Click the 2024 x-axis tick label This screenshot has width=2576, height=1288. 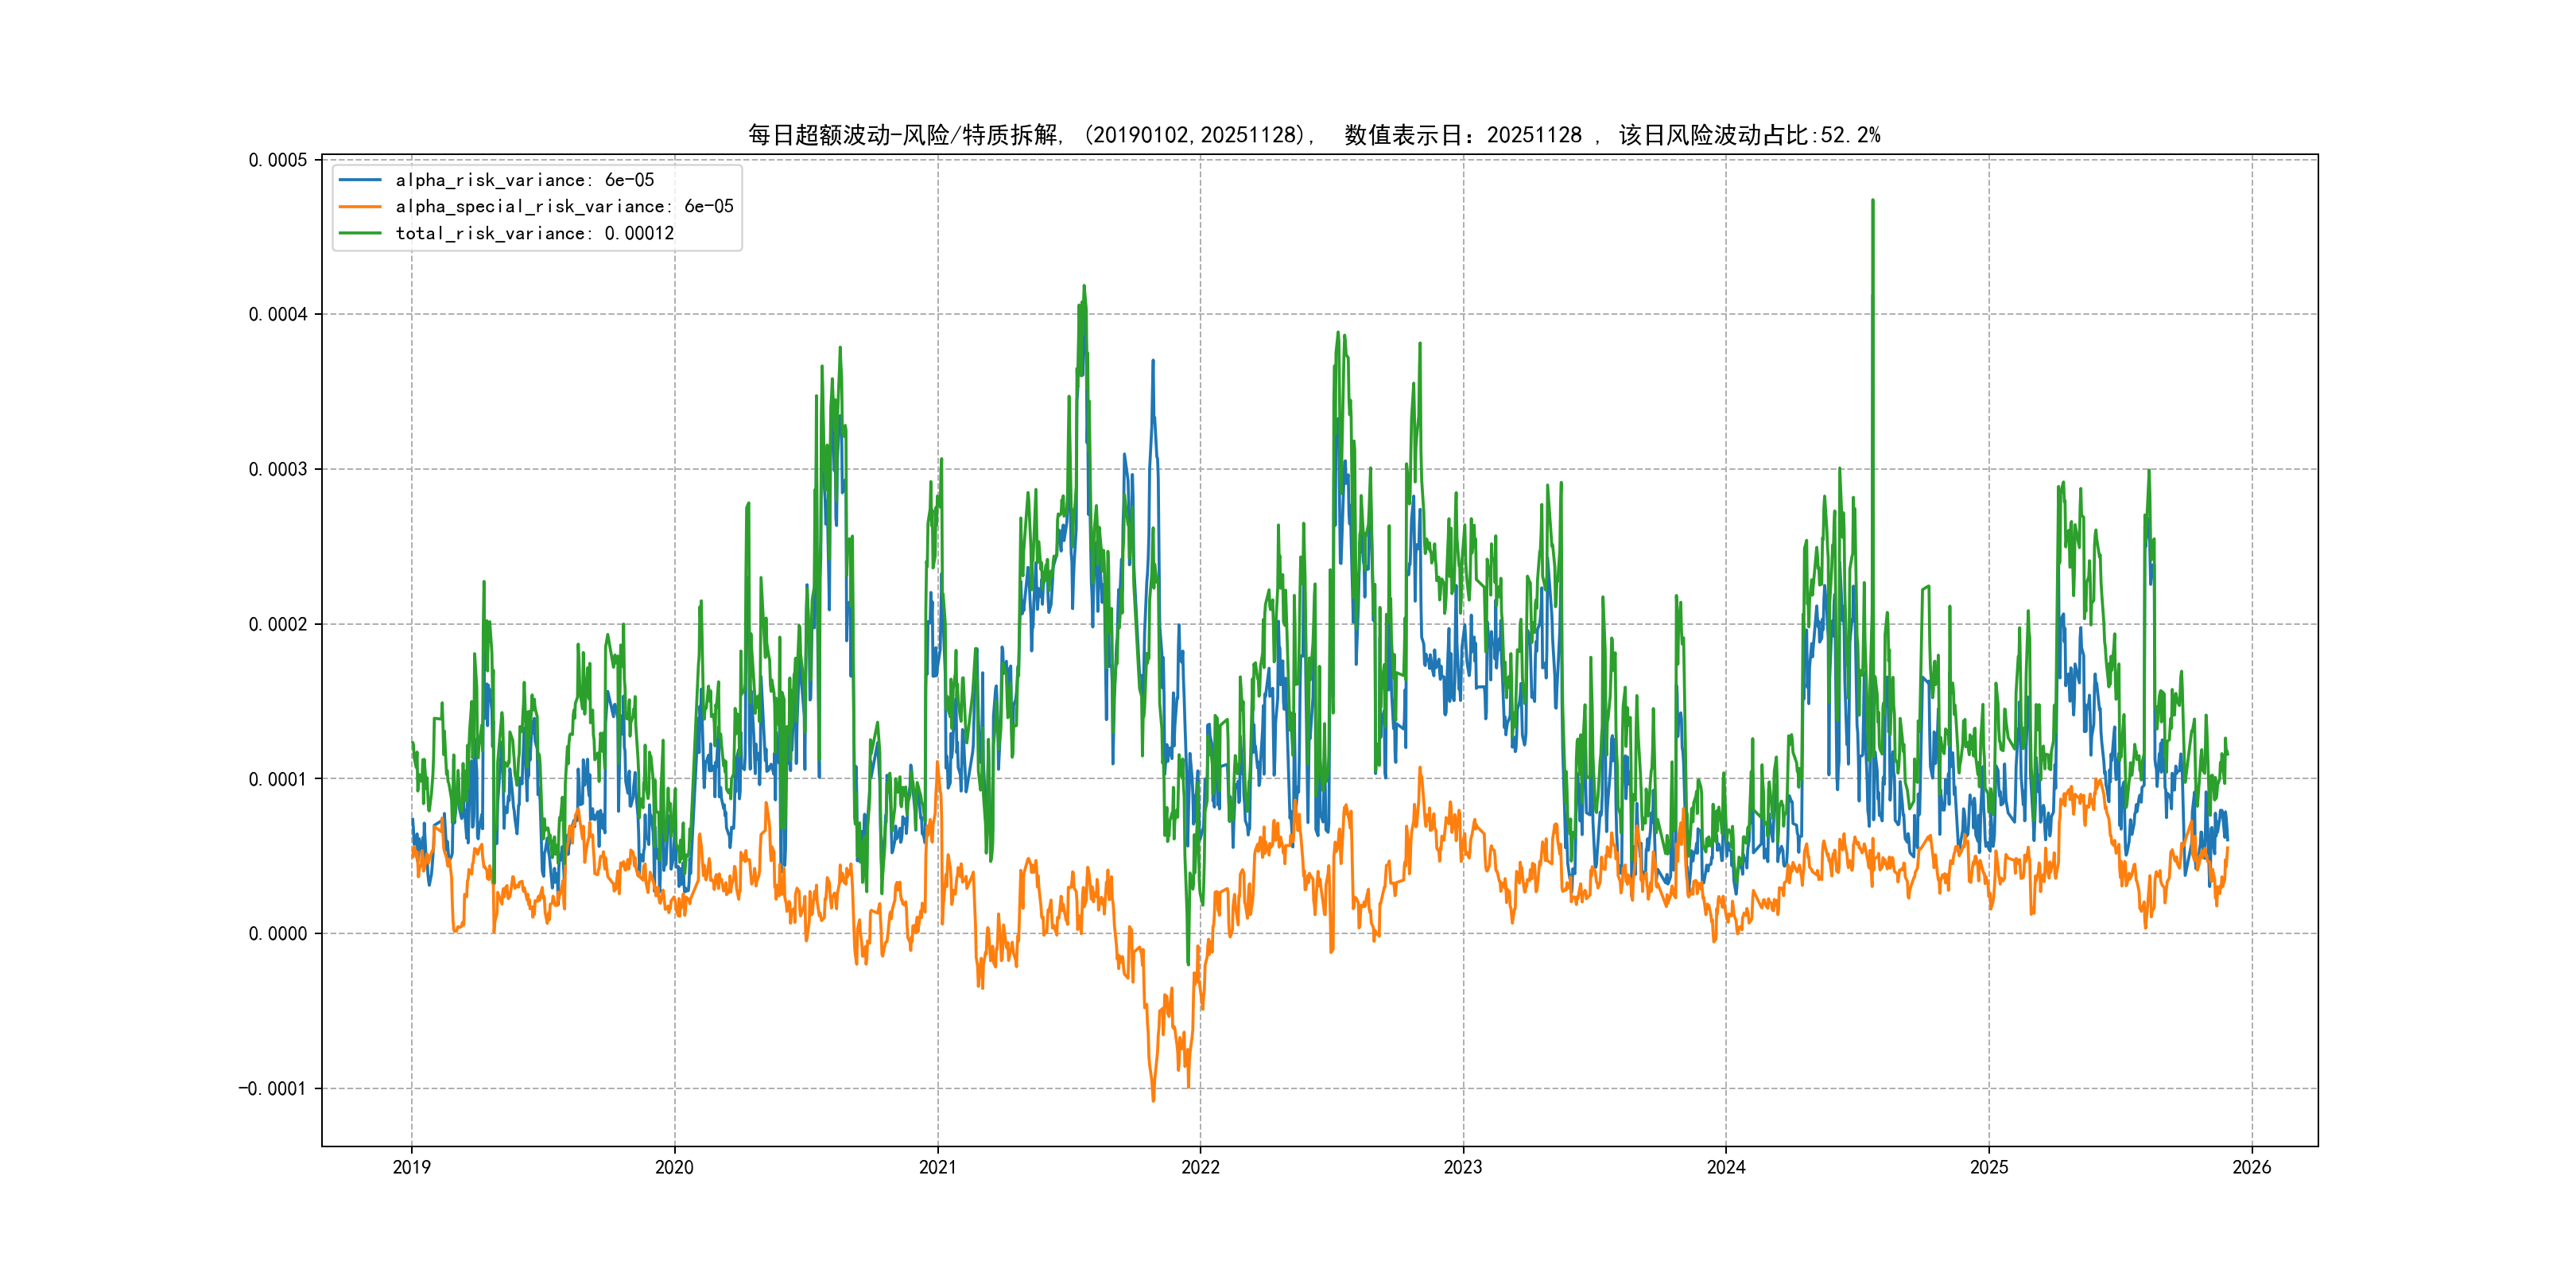click(1726, 1167)
